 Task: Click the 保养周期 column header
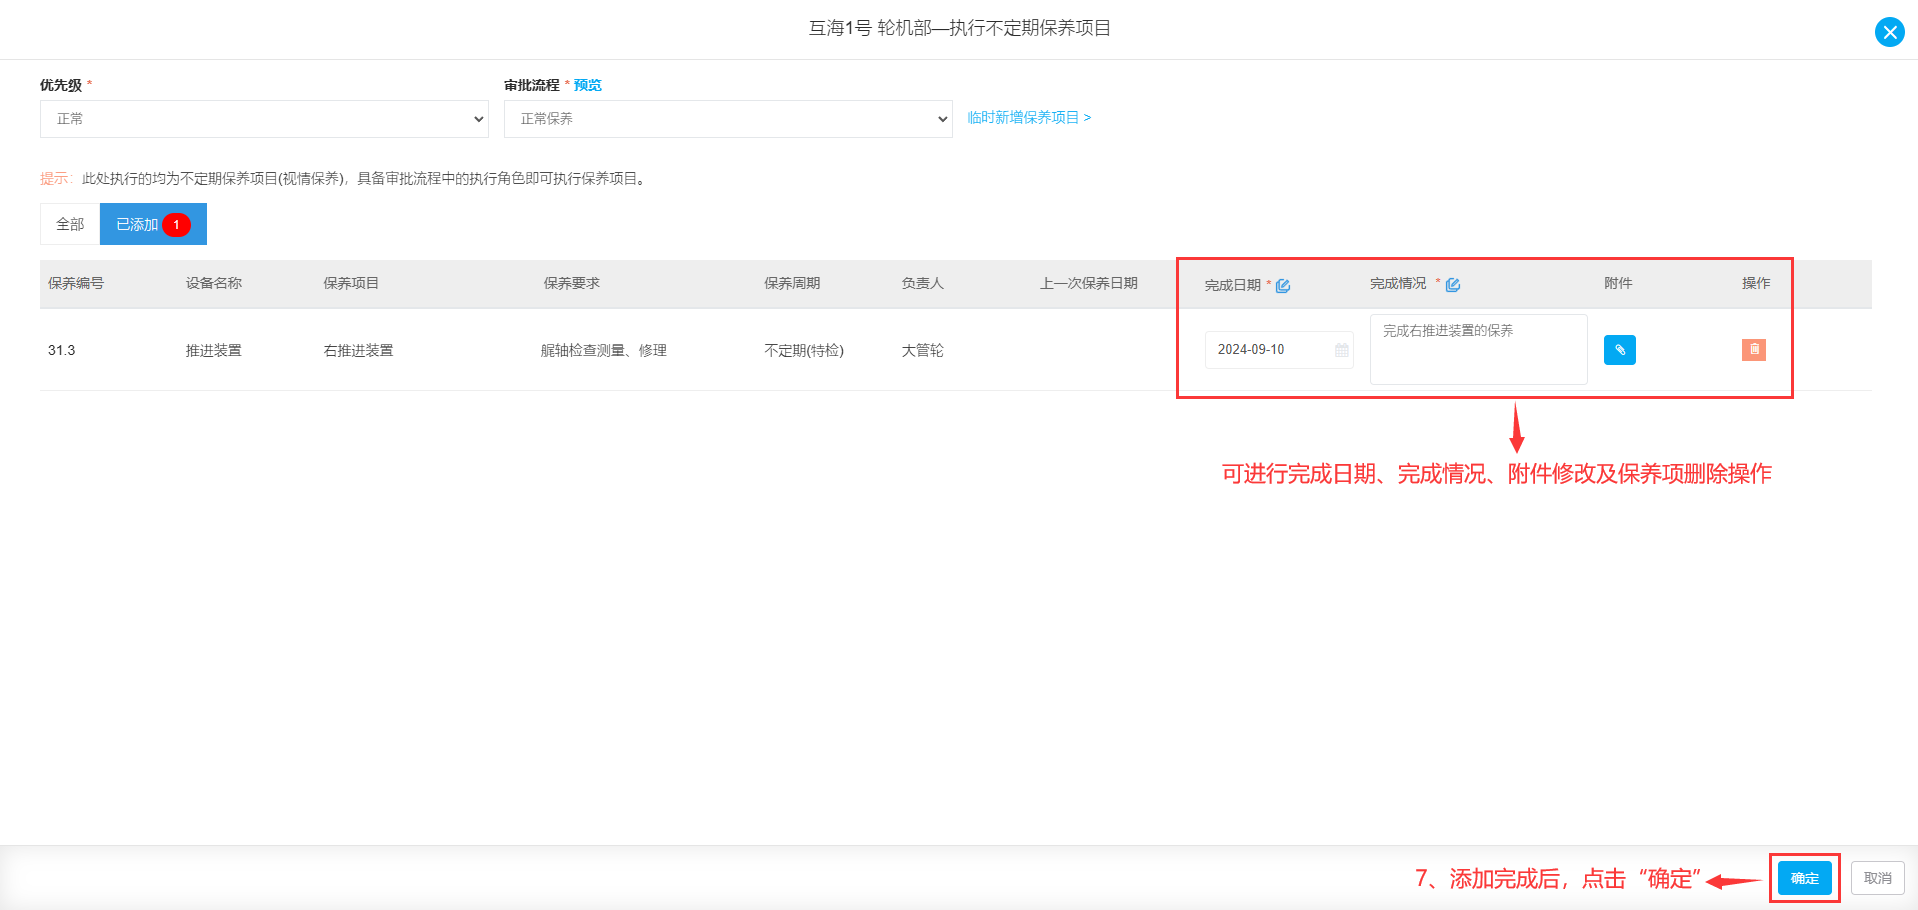coord(792,283)
